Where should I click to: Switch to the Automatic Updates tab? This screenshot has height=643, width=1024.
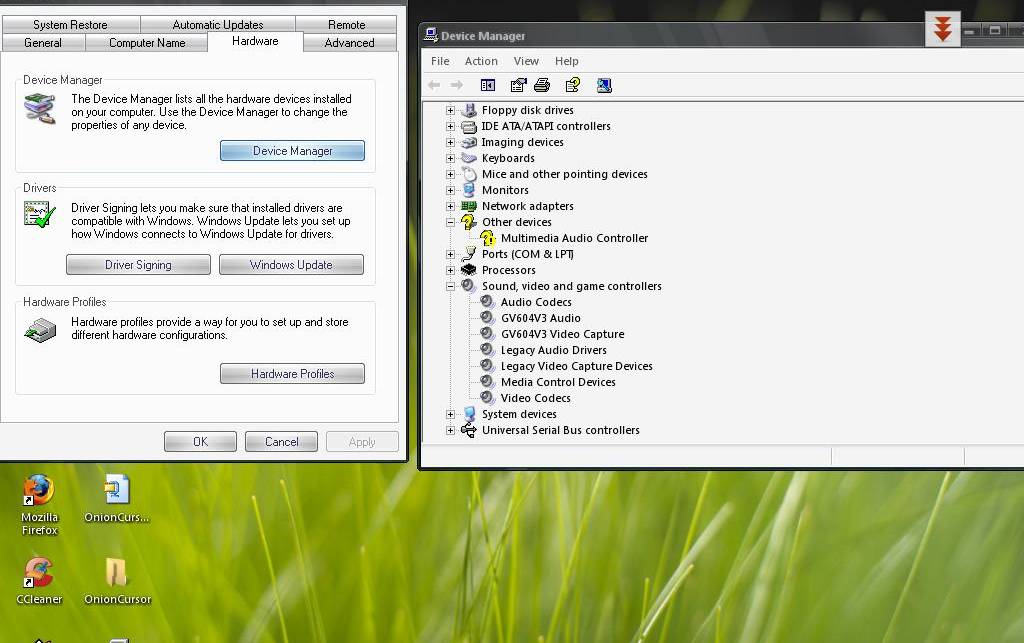pos(217,25)
